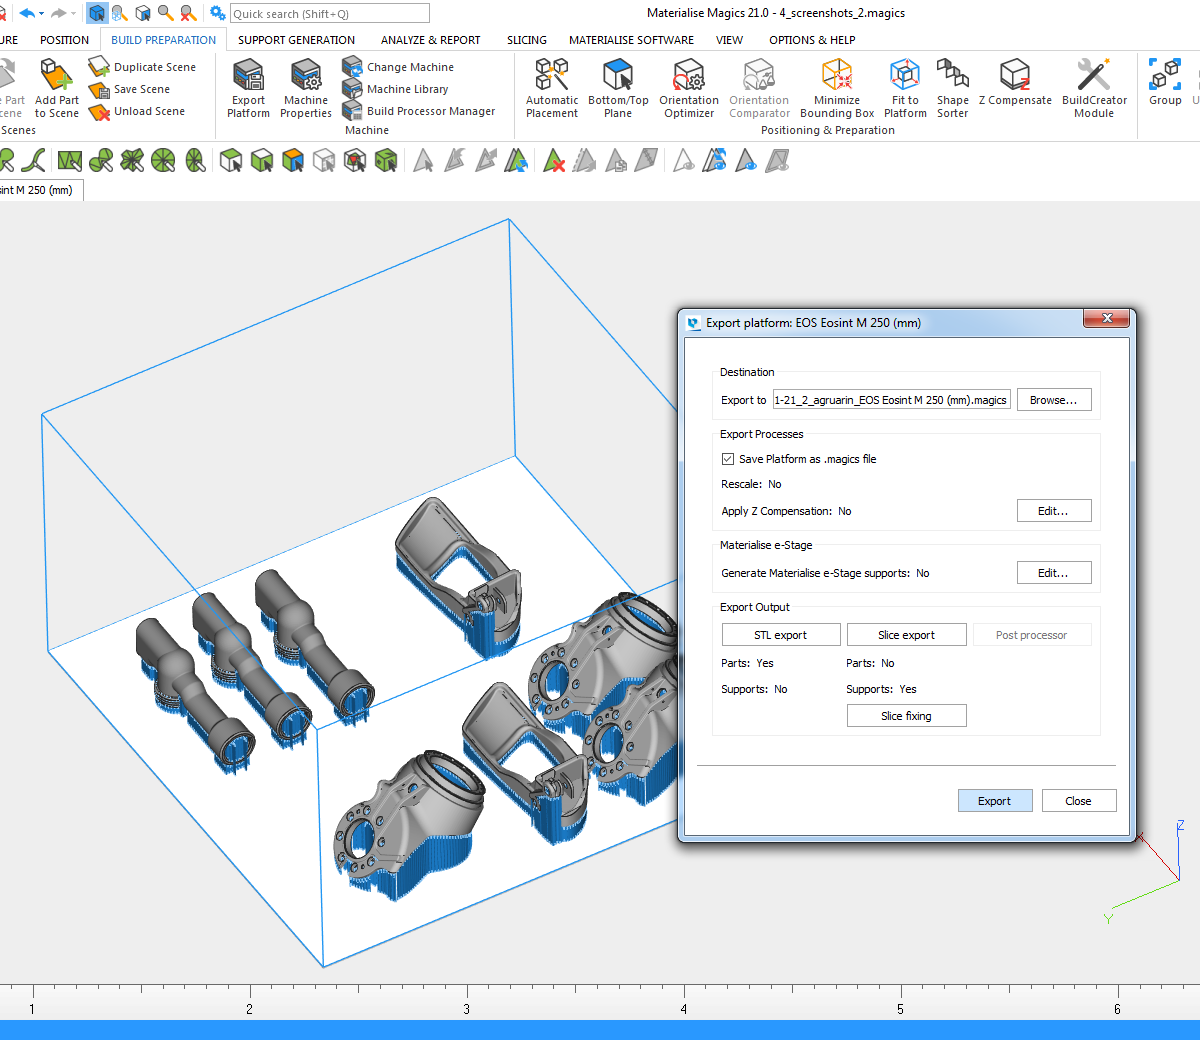Open the Machine Library
Image resolution: width=1200 pixels, height=1040 pixels.
[x=396, y=89]
